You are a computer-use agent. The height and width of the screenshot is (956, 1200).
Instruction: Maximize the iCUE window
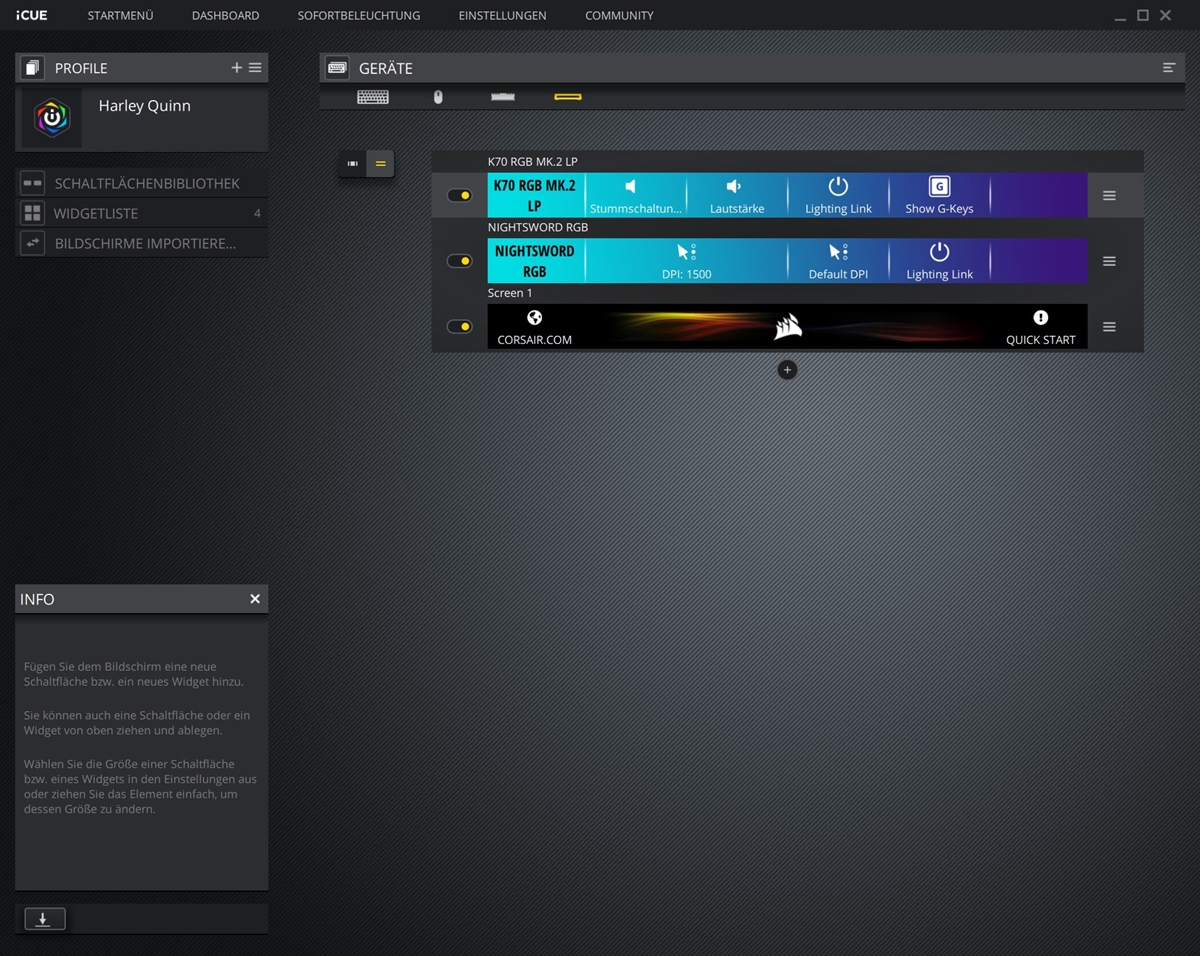click(1143, 15)
